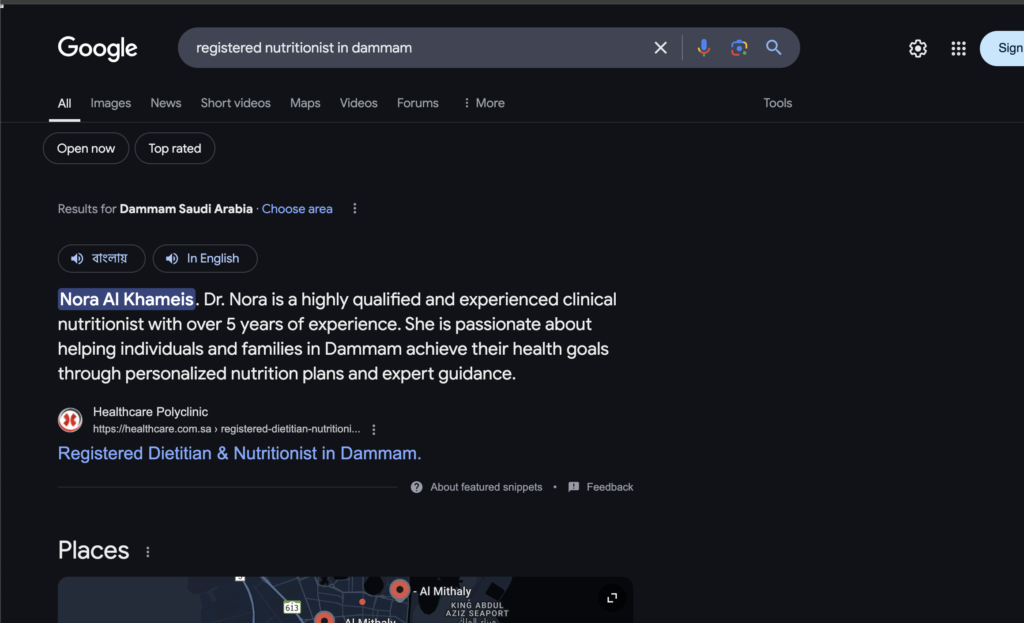Click the Choose area link
1024x623 pixels.
297,209
